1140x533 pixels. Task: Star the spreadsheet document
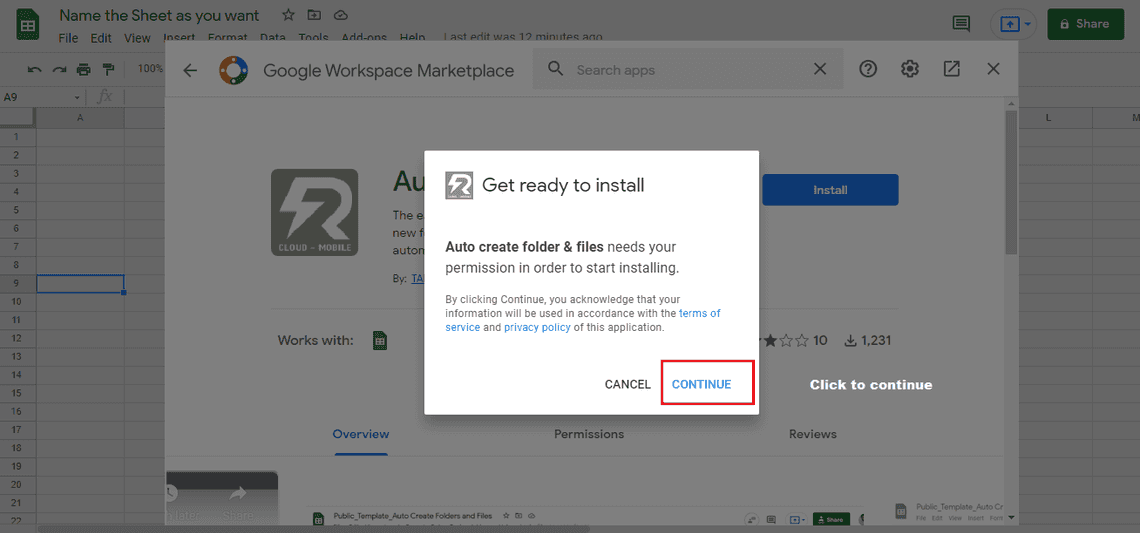[x=288, y=15]
